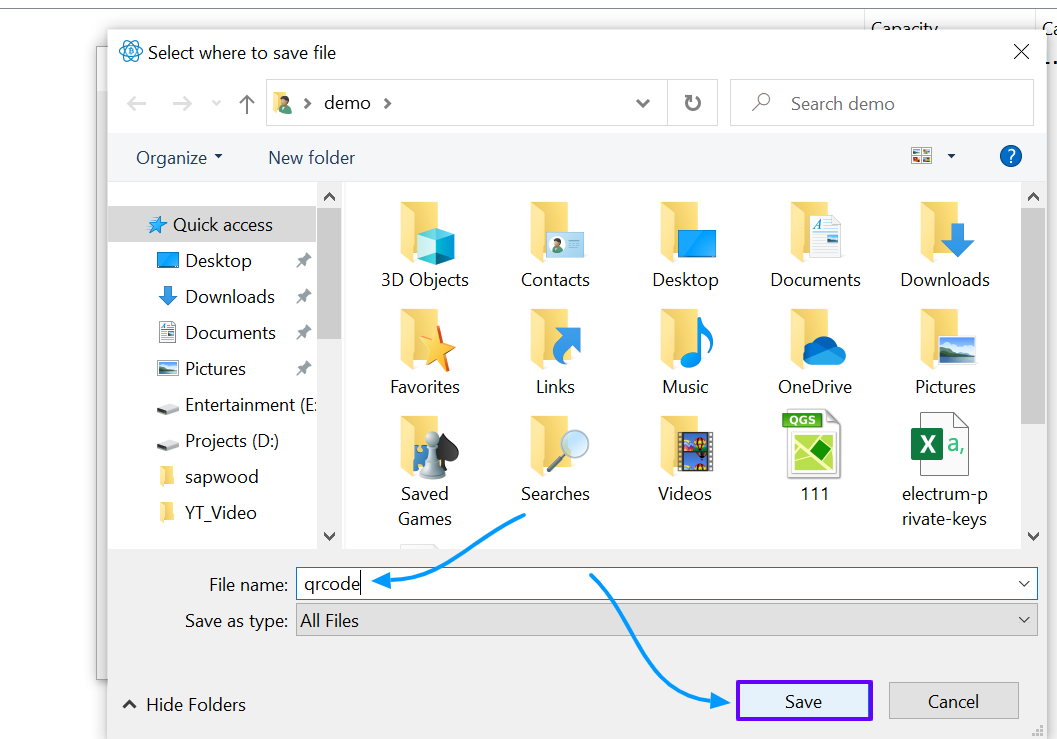Click demo in the address path
The image size is (1057, 739).
pos(347,103)
